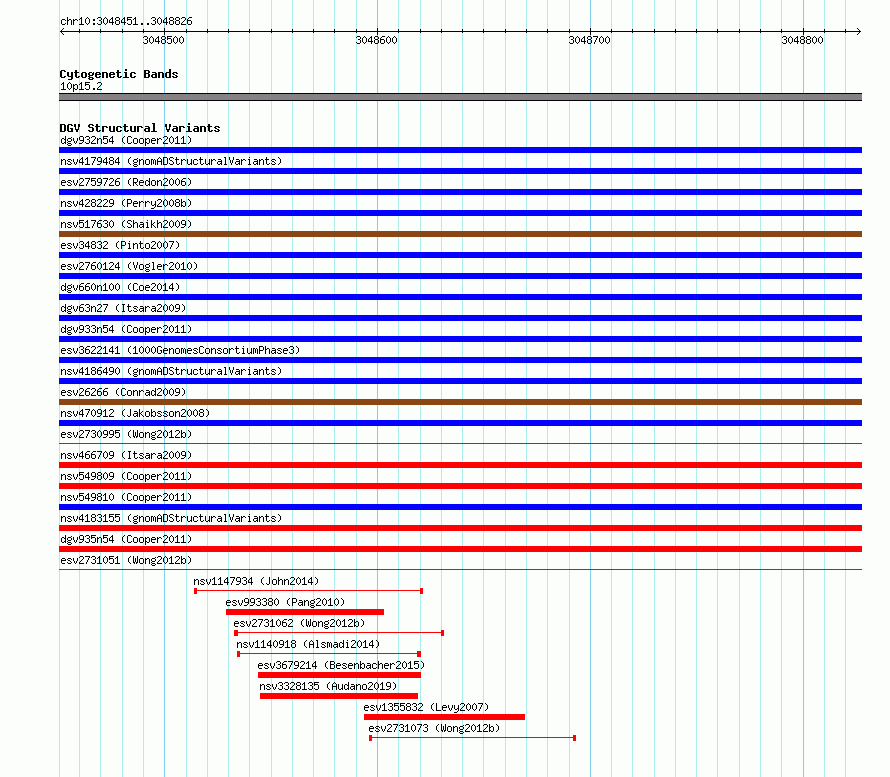Click the brown bar under nsv517630 (Shaikh2009)
Image resolution: width=890 pixels, height=777 pixels.
pyautogui.click(x=460, y=234)
